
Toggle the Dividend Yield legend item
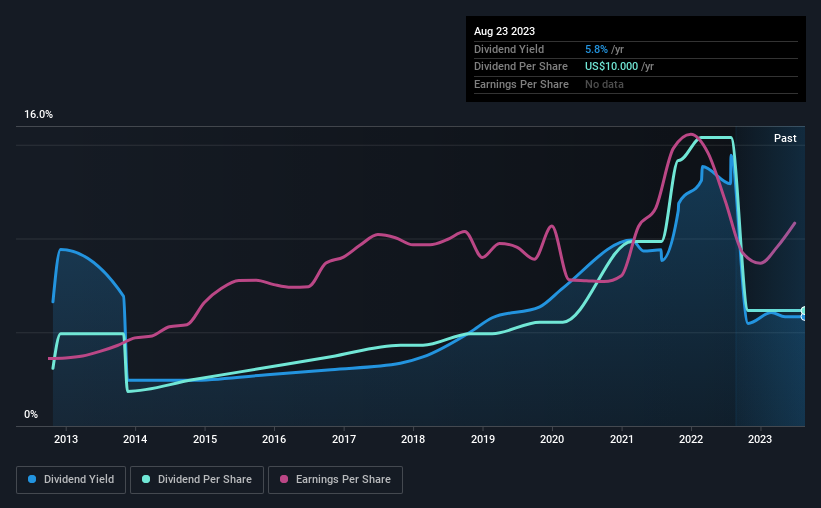click(71, 480)
